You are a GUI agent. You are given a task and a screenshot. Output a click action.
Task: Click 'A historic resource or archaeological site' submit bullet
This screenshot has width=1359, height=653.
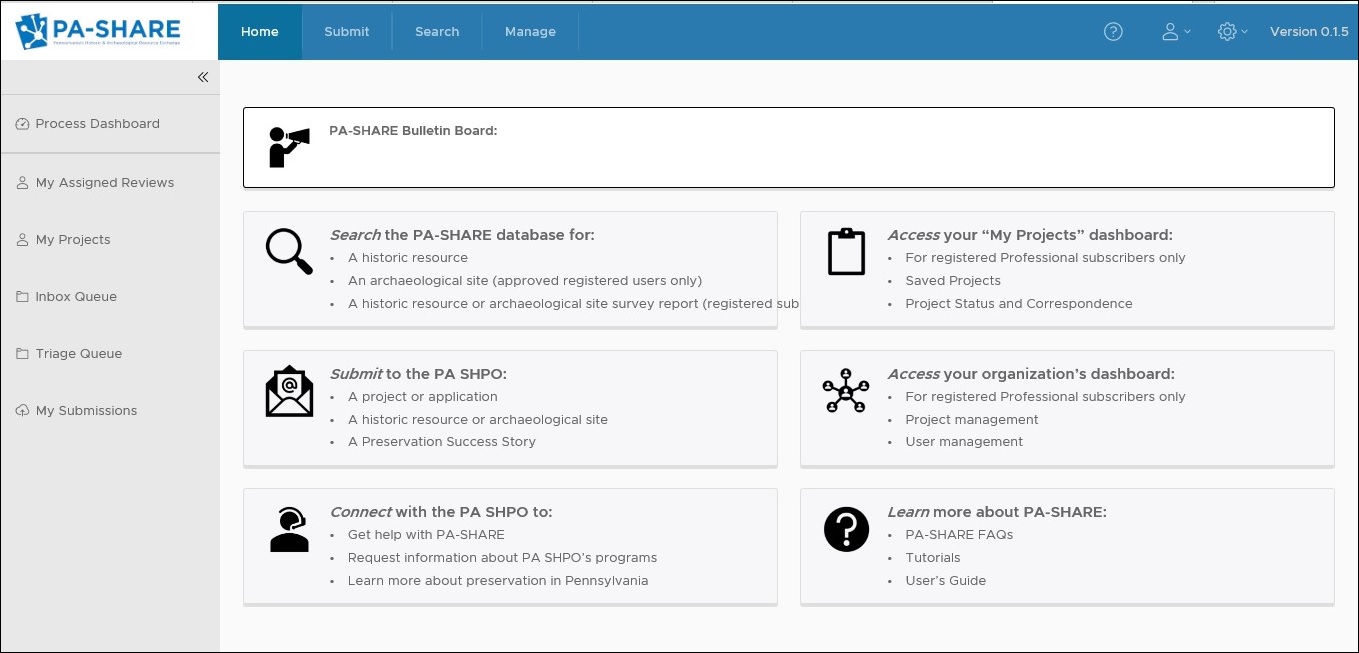pyautogui.click(x=478, y=420)
